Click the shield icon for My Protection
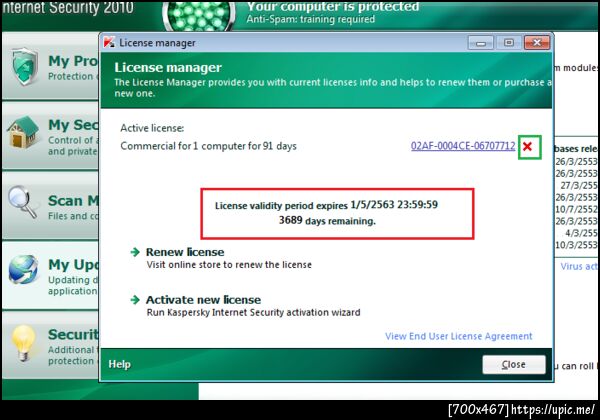 coord(25,66)
